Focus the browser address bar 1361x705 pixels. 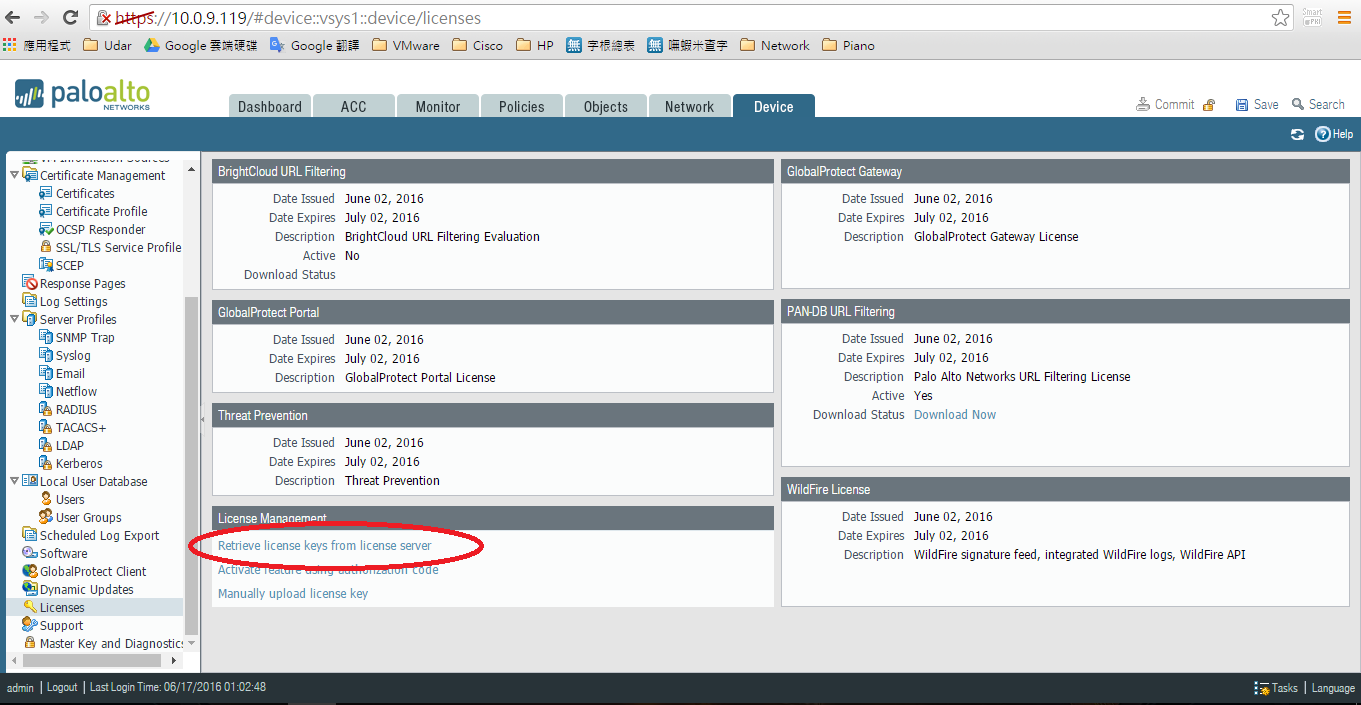point(690,18)
